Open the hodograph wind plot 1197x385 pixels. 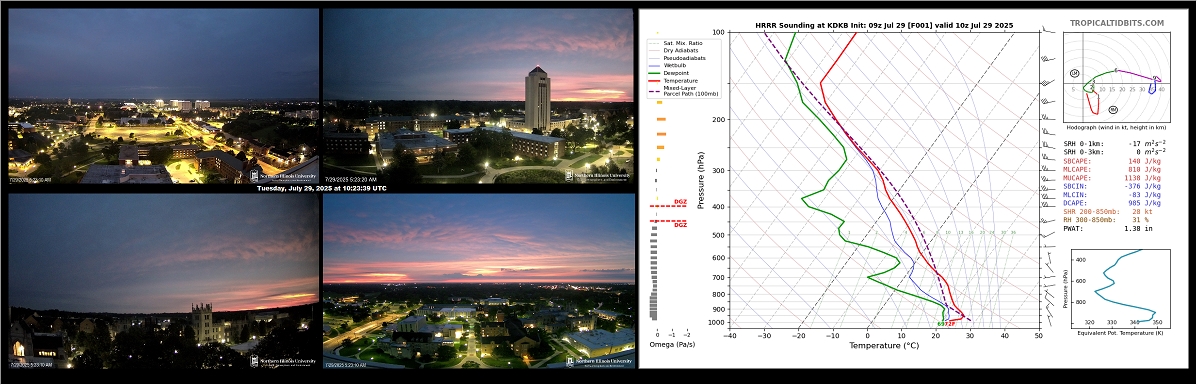[1117, 77]
